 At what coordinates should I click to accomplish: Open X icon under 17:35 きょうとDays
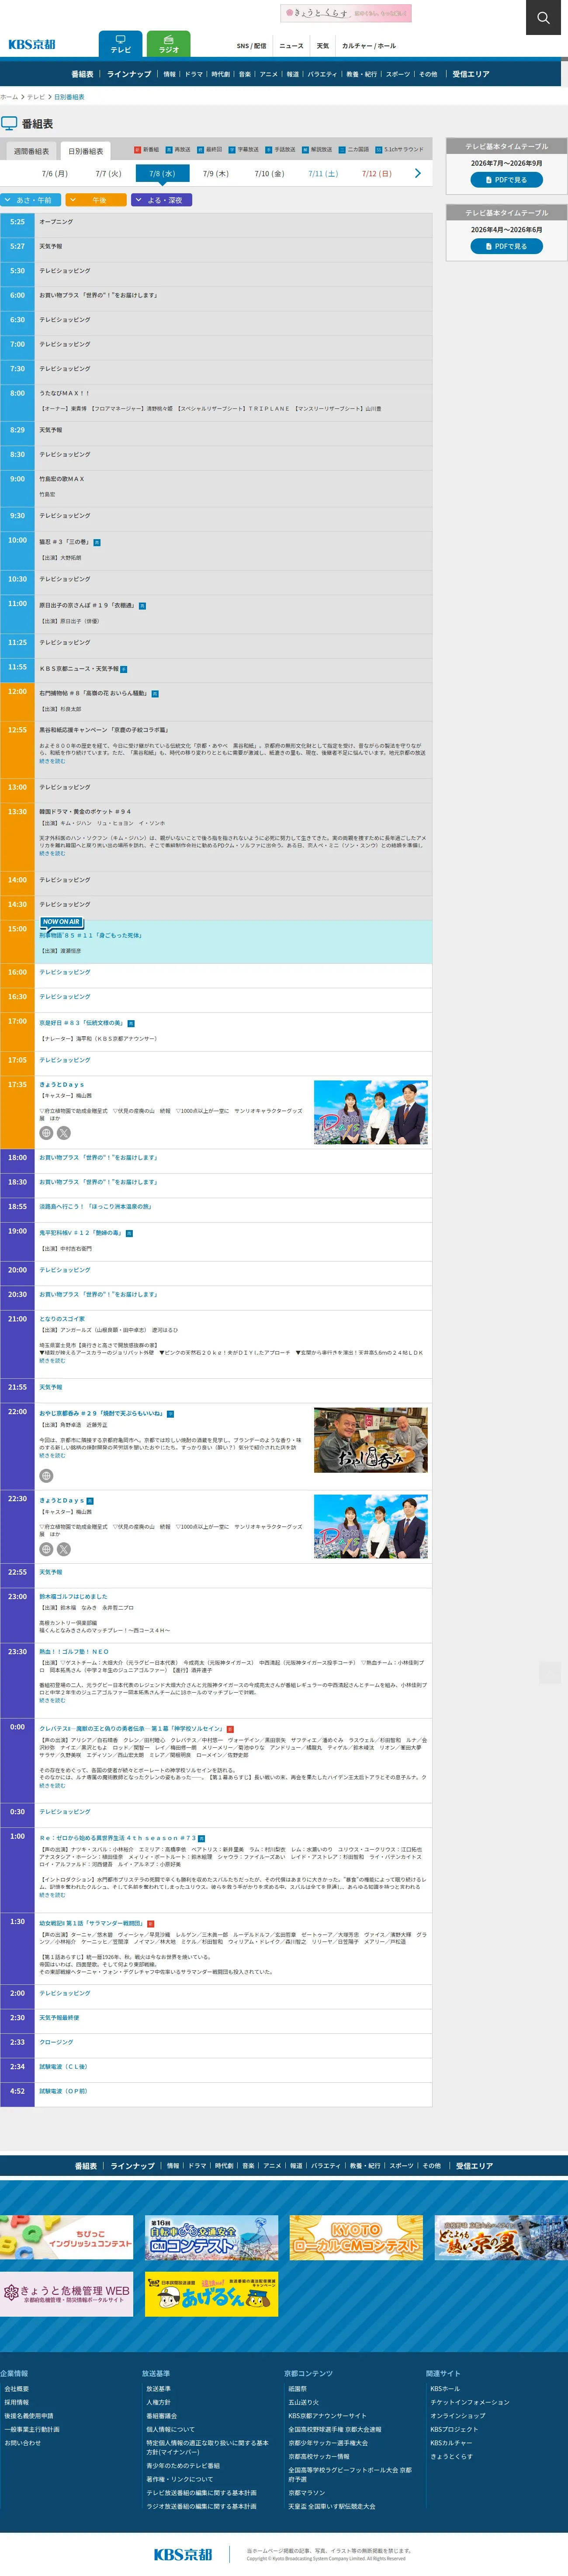(64, 1133)
